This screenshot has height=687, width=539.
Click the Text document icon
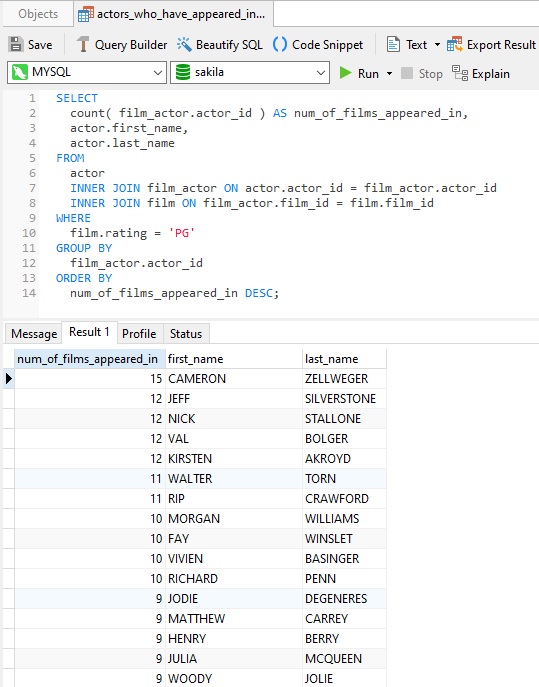coord(393,44)
